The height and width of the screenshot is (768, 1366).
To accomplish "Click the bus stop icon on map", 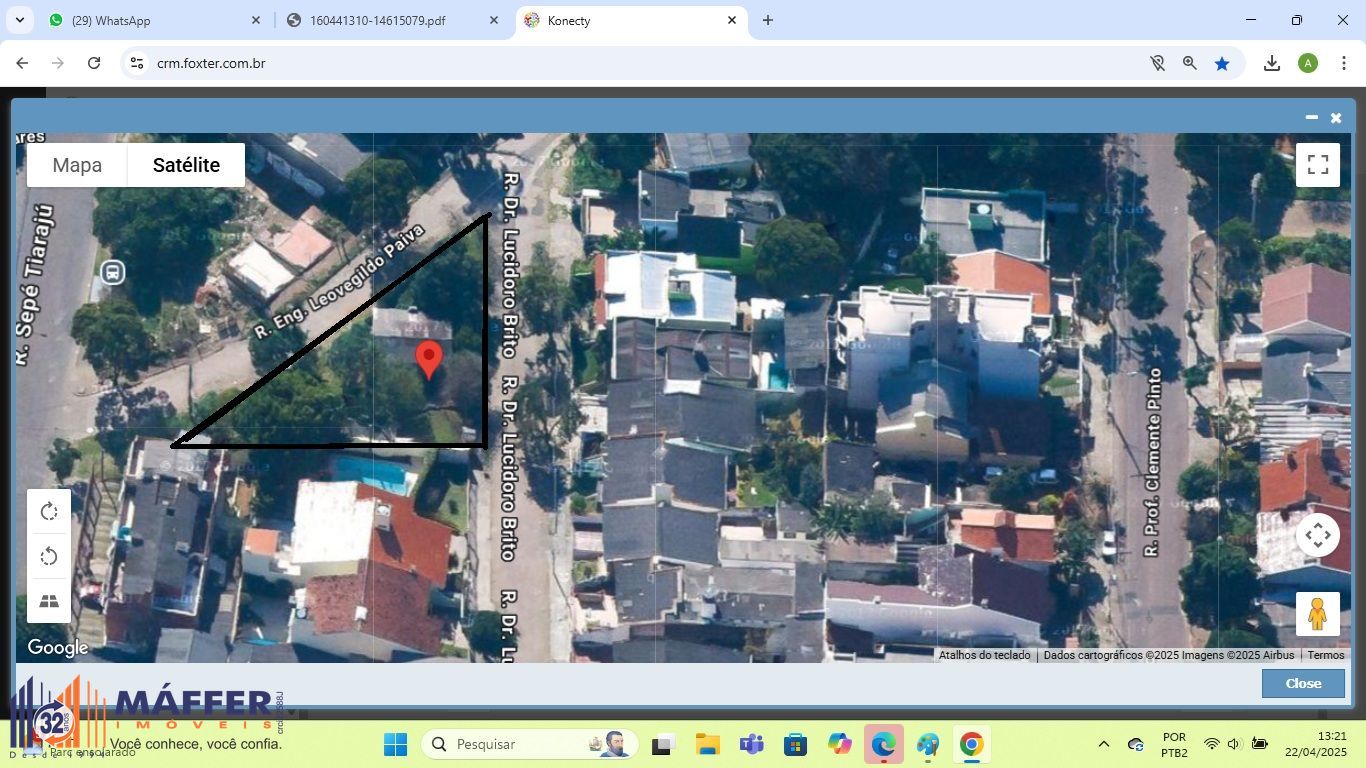I will [112, 272].
